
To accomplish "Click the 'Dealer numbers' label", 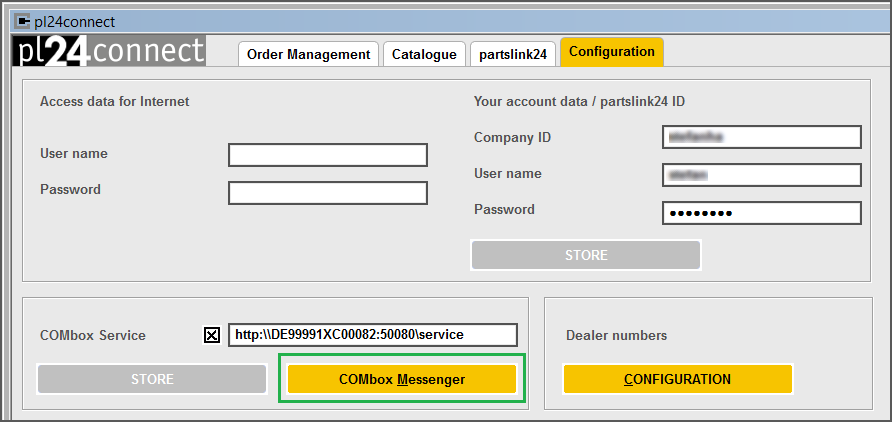I will coord(616,336).
